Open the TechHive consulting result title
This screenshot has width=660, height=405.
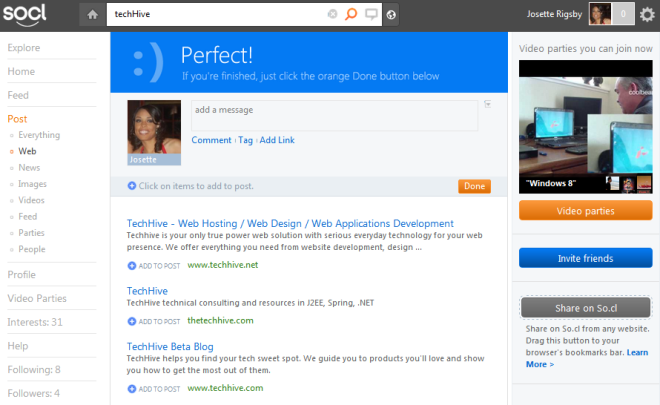pyautogui.click(x=147, y=291)
